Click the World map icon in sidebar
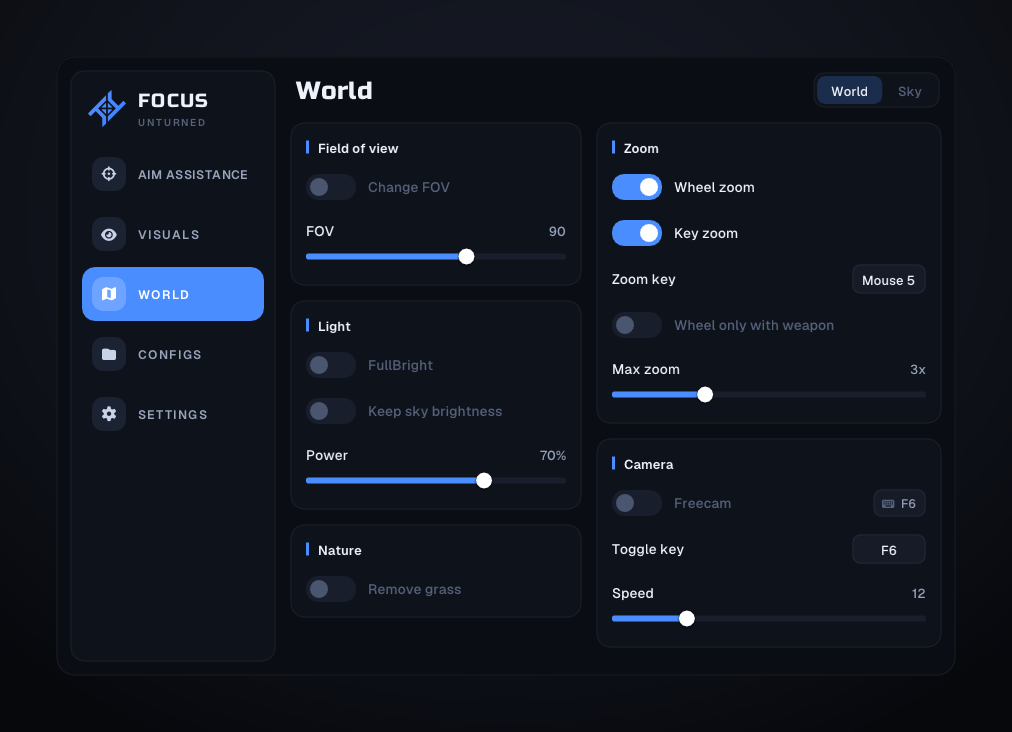 tap(109, 294)
